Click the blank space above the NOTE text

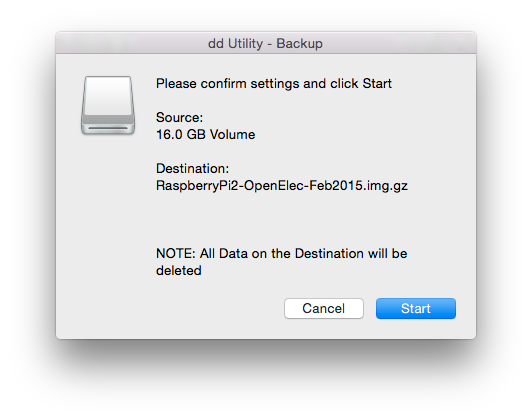282,221
